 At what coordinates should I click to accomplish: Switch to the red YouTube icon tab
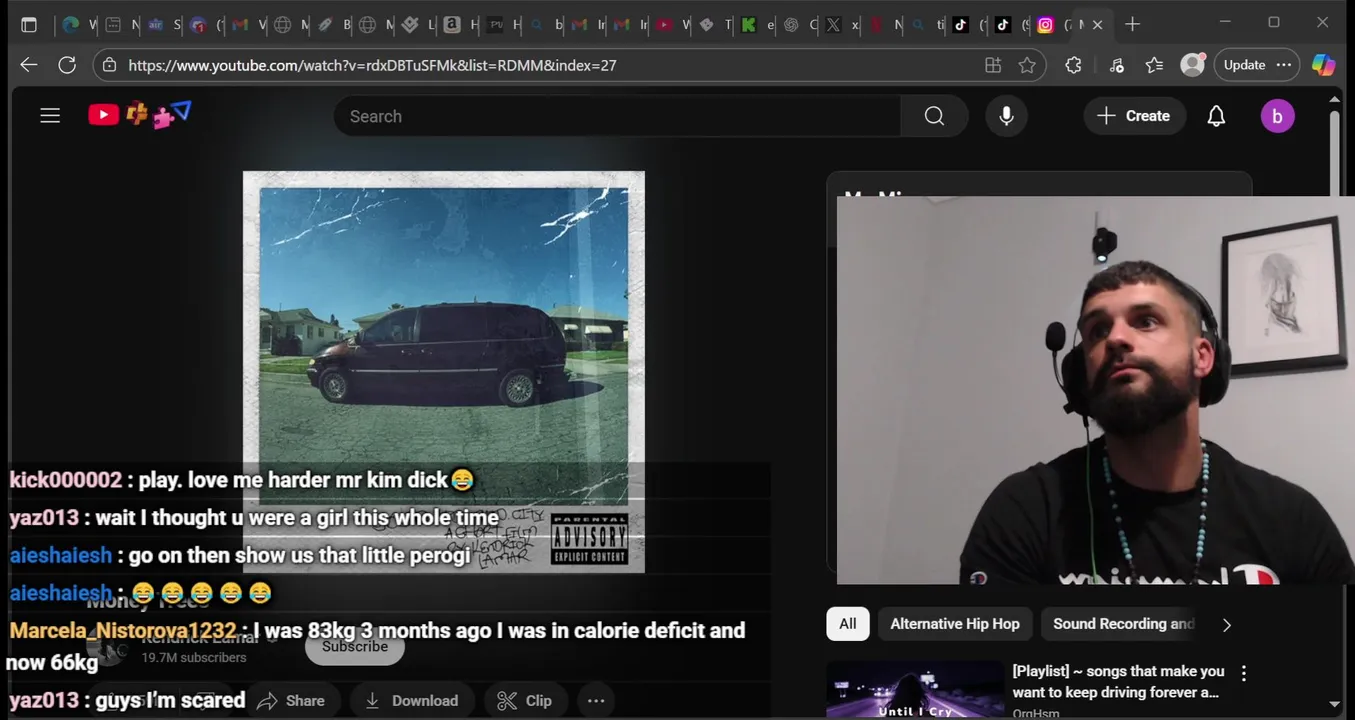point(664,25)
